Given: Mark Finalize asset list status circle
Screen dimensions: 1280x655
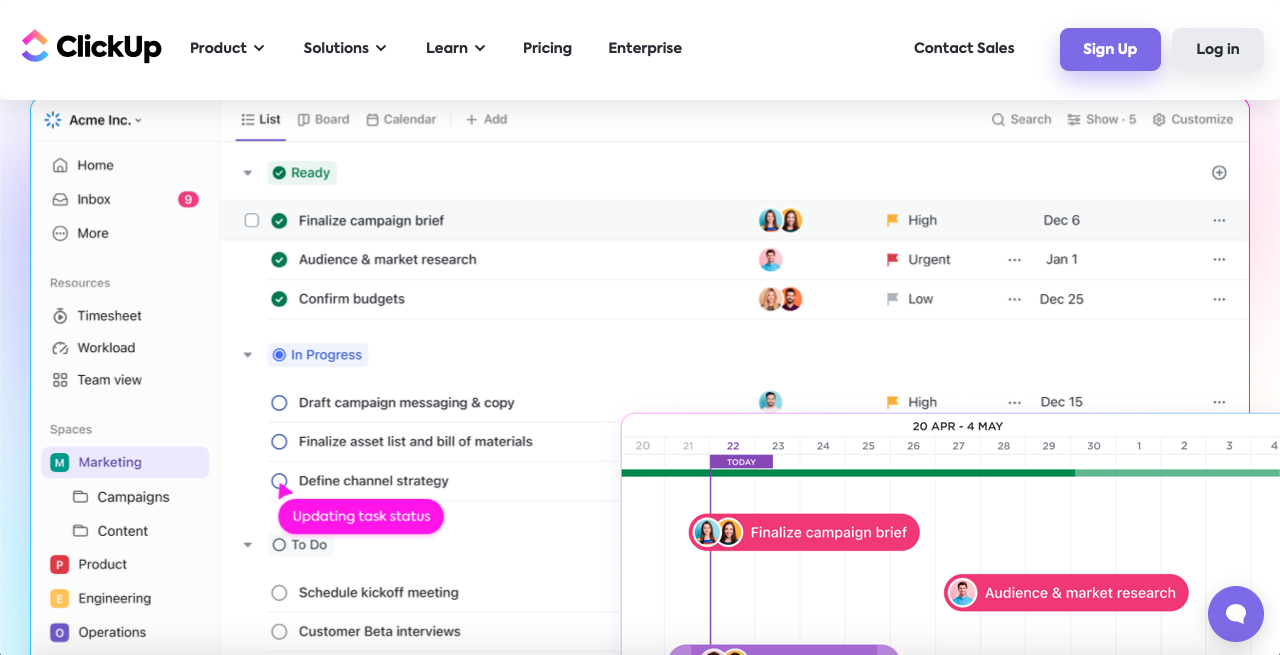Looking at the screenshot, I should 280,441.
